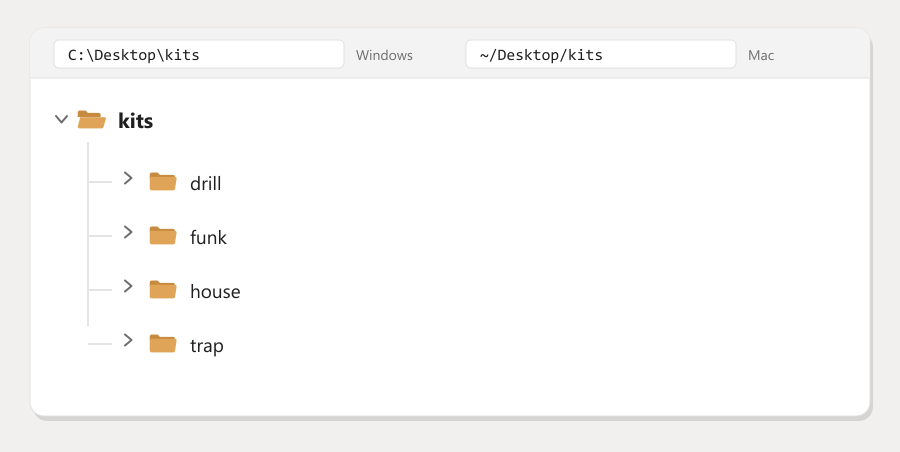The width and height of the screenshot is (900, 452).
Task: Click the funk folder icon
Action: (163, 235)
